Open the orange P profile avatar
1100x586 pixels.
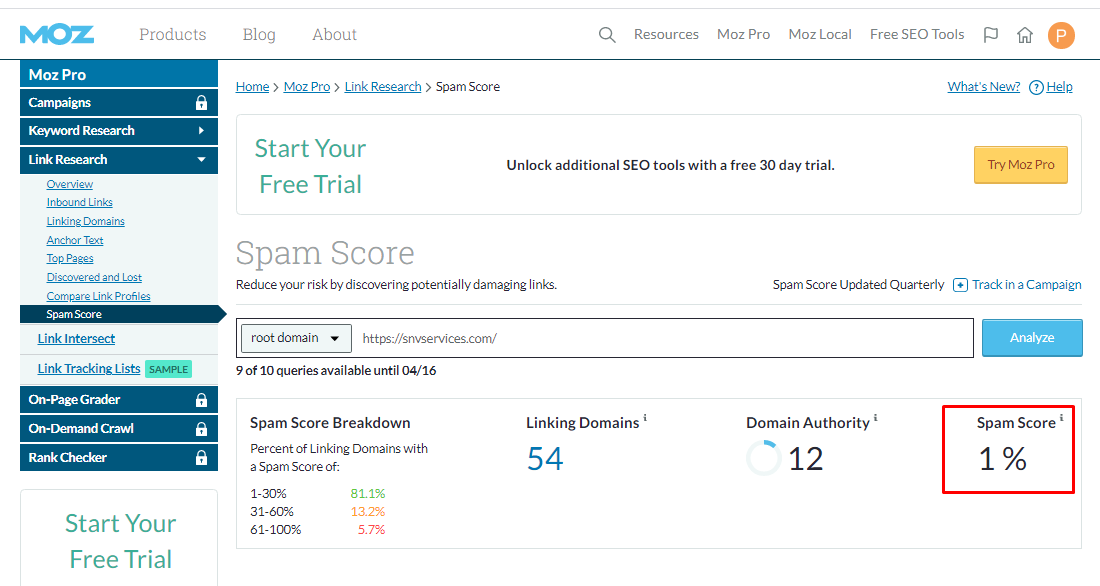(x=1061, y=34)
